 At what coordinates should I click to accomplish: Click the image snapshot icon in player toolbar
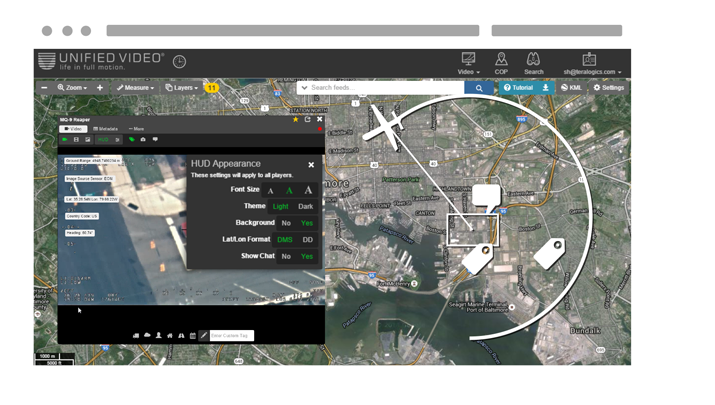(88, 140)
